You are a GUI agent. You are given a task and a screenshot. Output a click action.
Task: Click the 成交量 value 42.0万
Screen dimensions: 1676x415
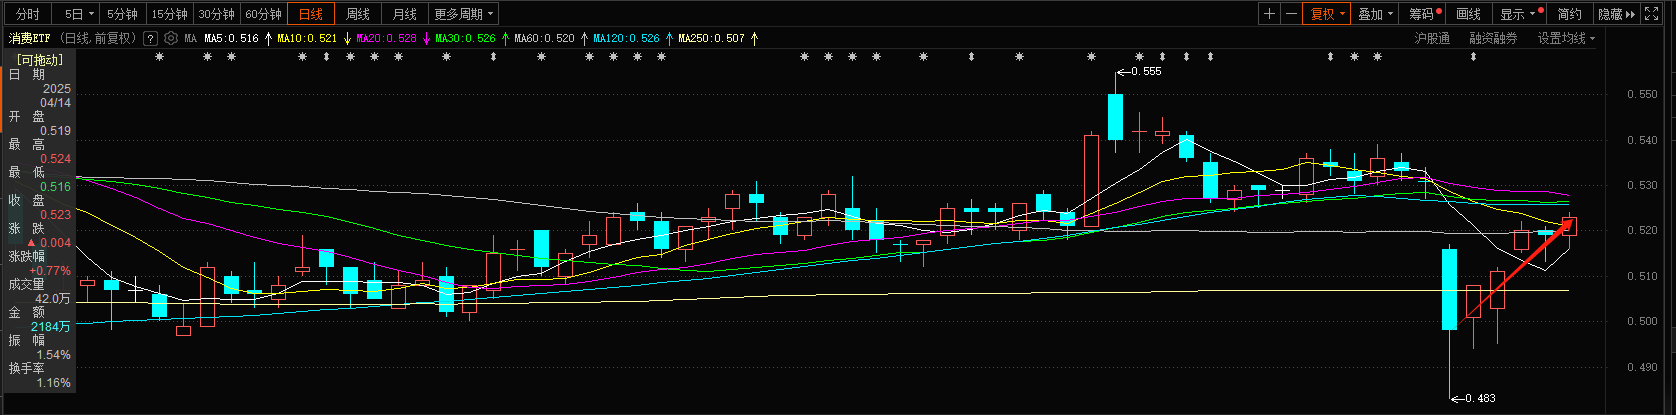(53, 299)
